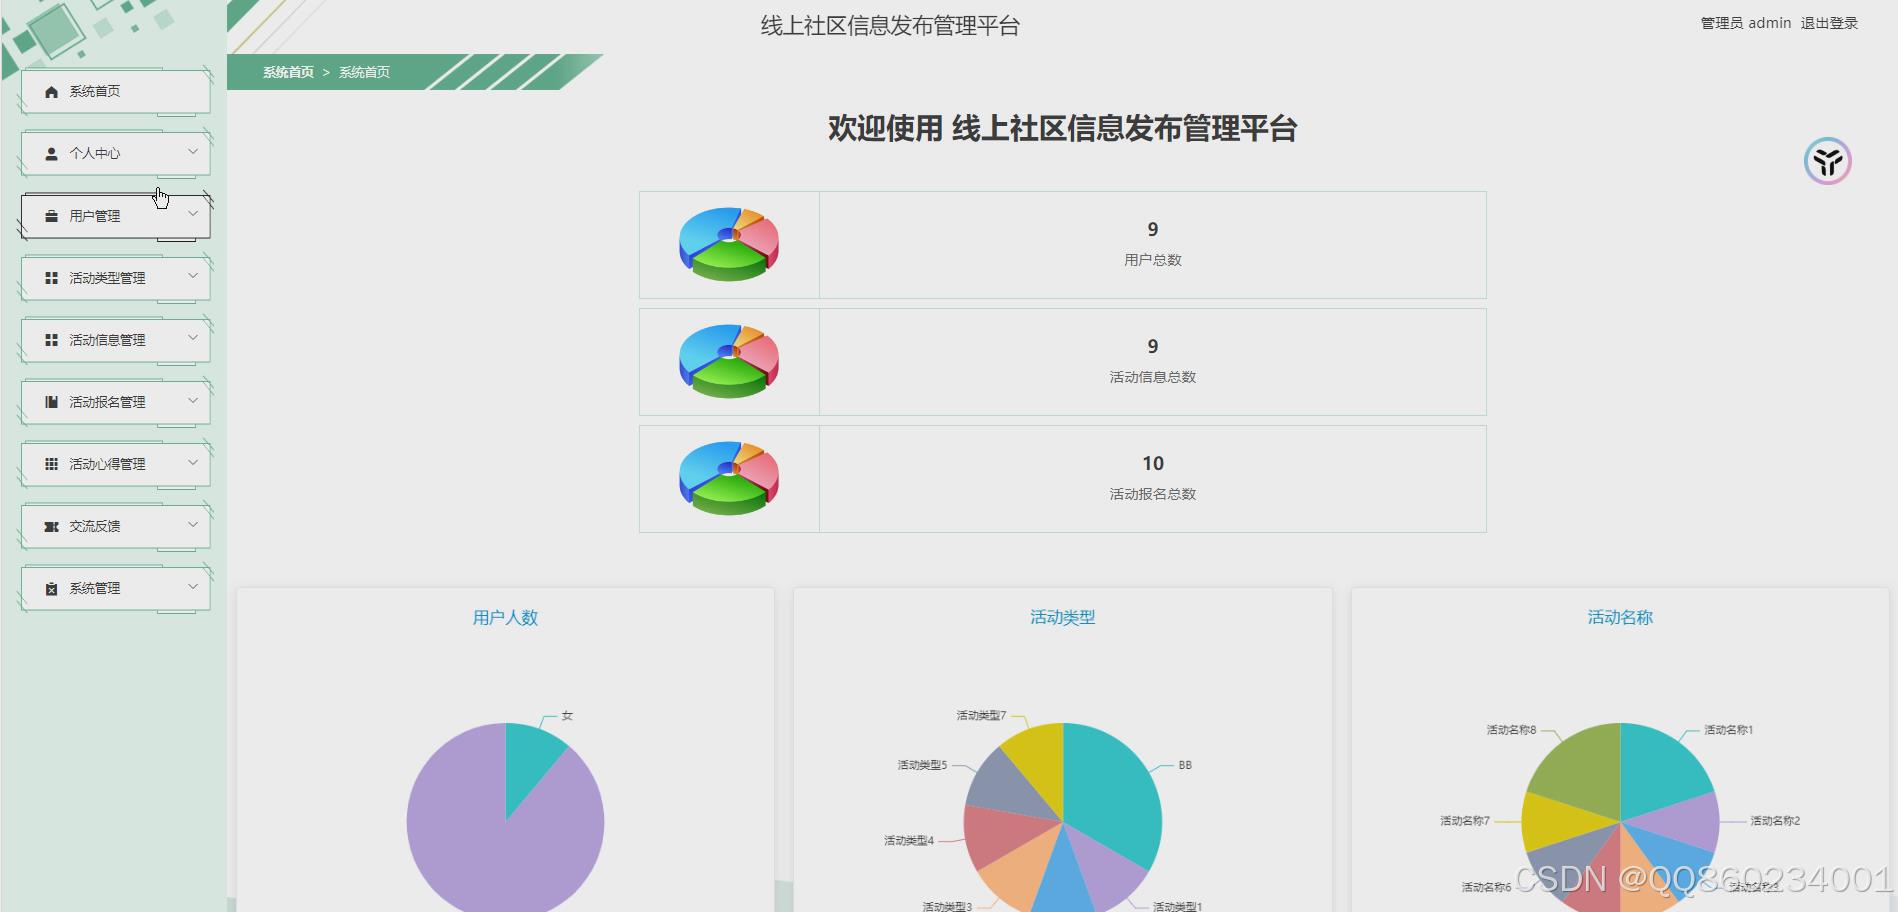
Task: Open the 活动类型管理 sidebar menu
Action: click(x=116, y=278)
